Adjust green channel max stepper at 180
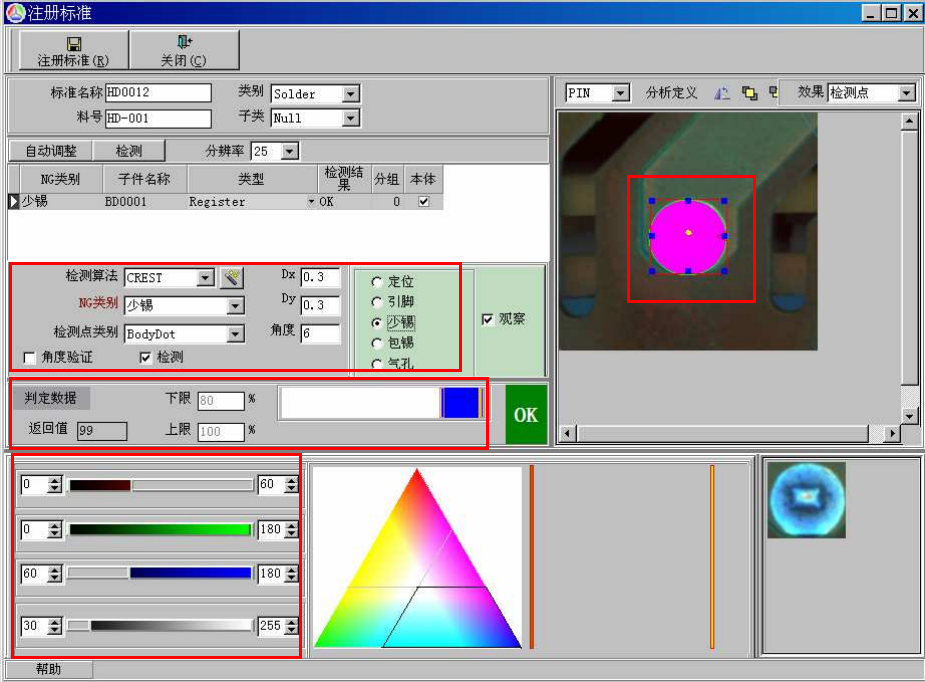925x682 pixels. (291, 529)
